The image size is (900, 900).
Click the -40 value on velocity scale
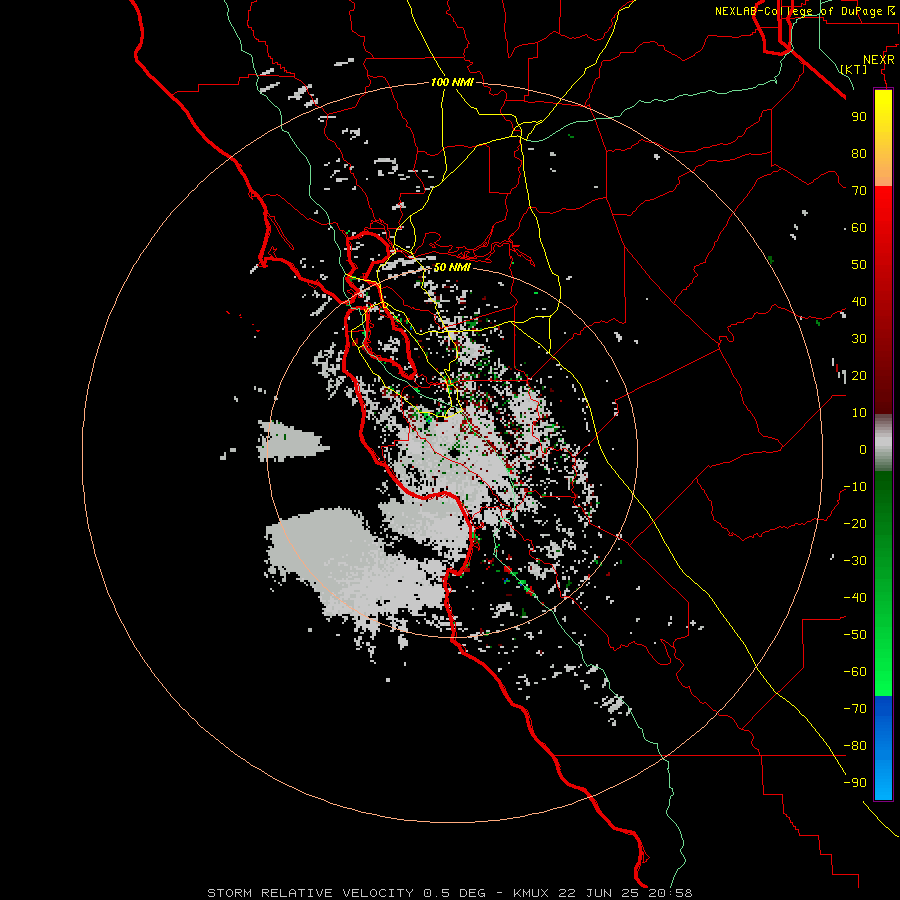(855, 598)
